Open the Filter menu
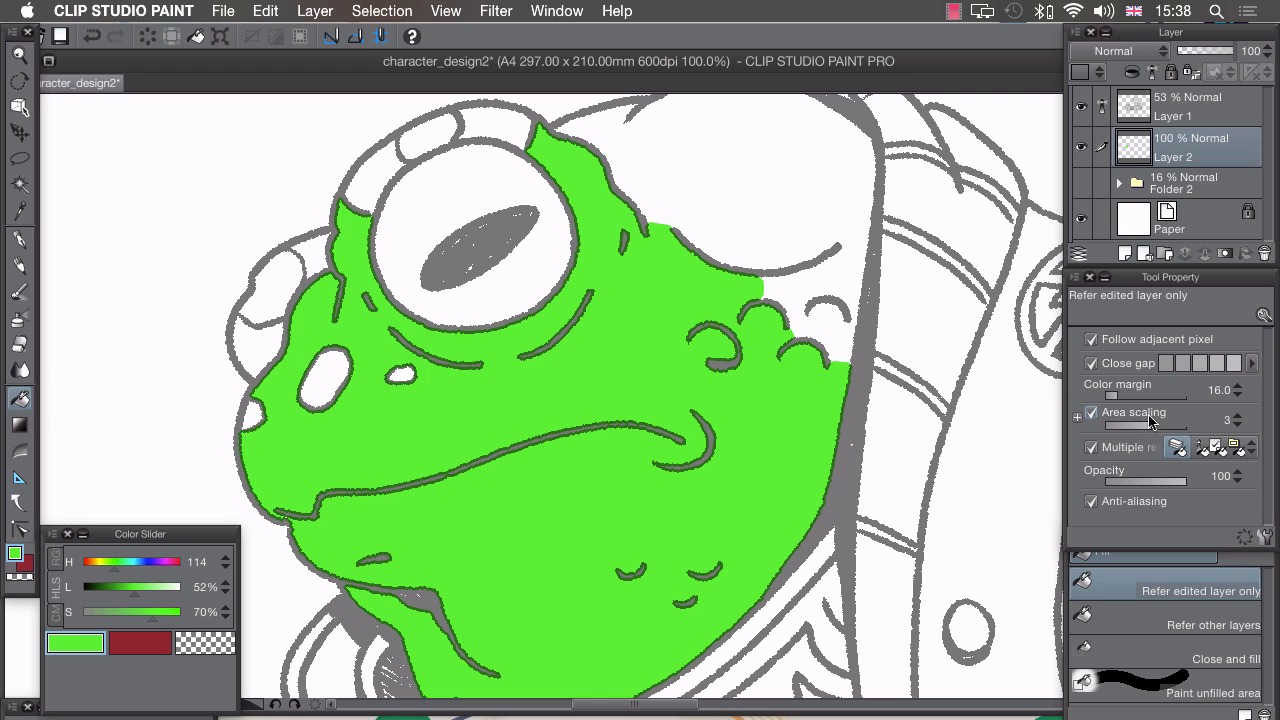Screen dimensions: 1280x720 click(x=495, y=11)
